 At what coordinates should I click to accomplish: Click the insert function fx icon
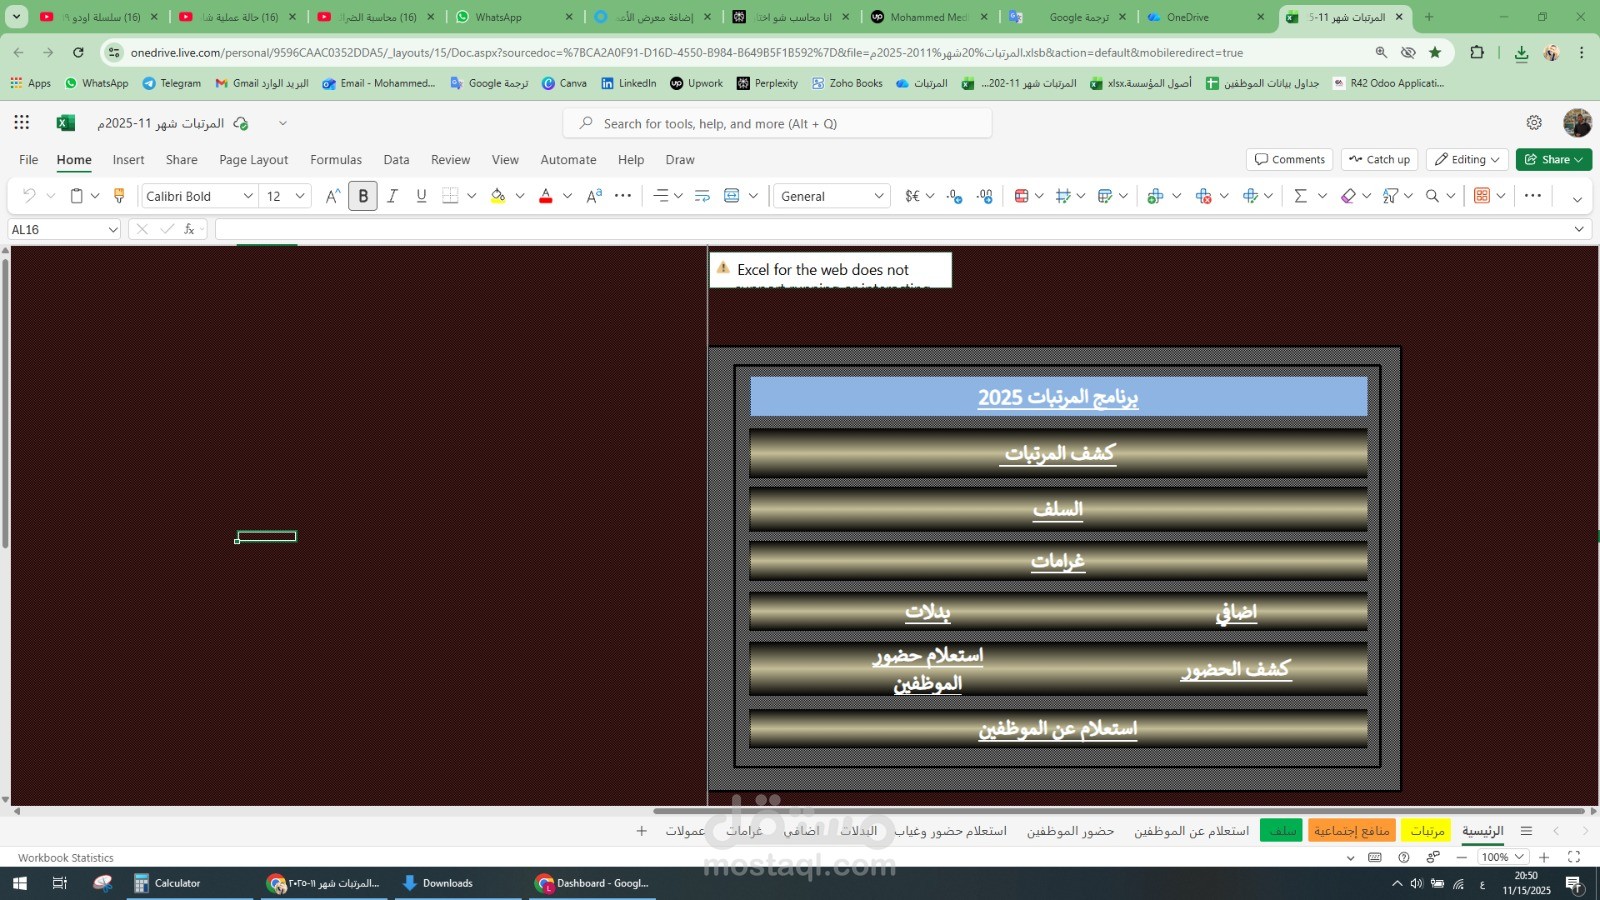click(189, 229)
